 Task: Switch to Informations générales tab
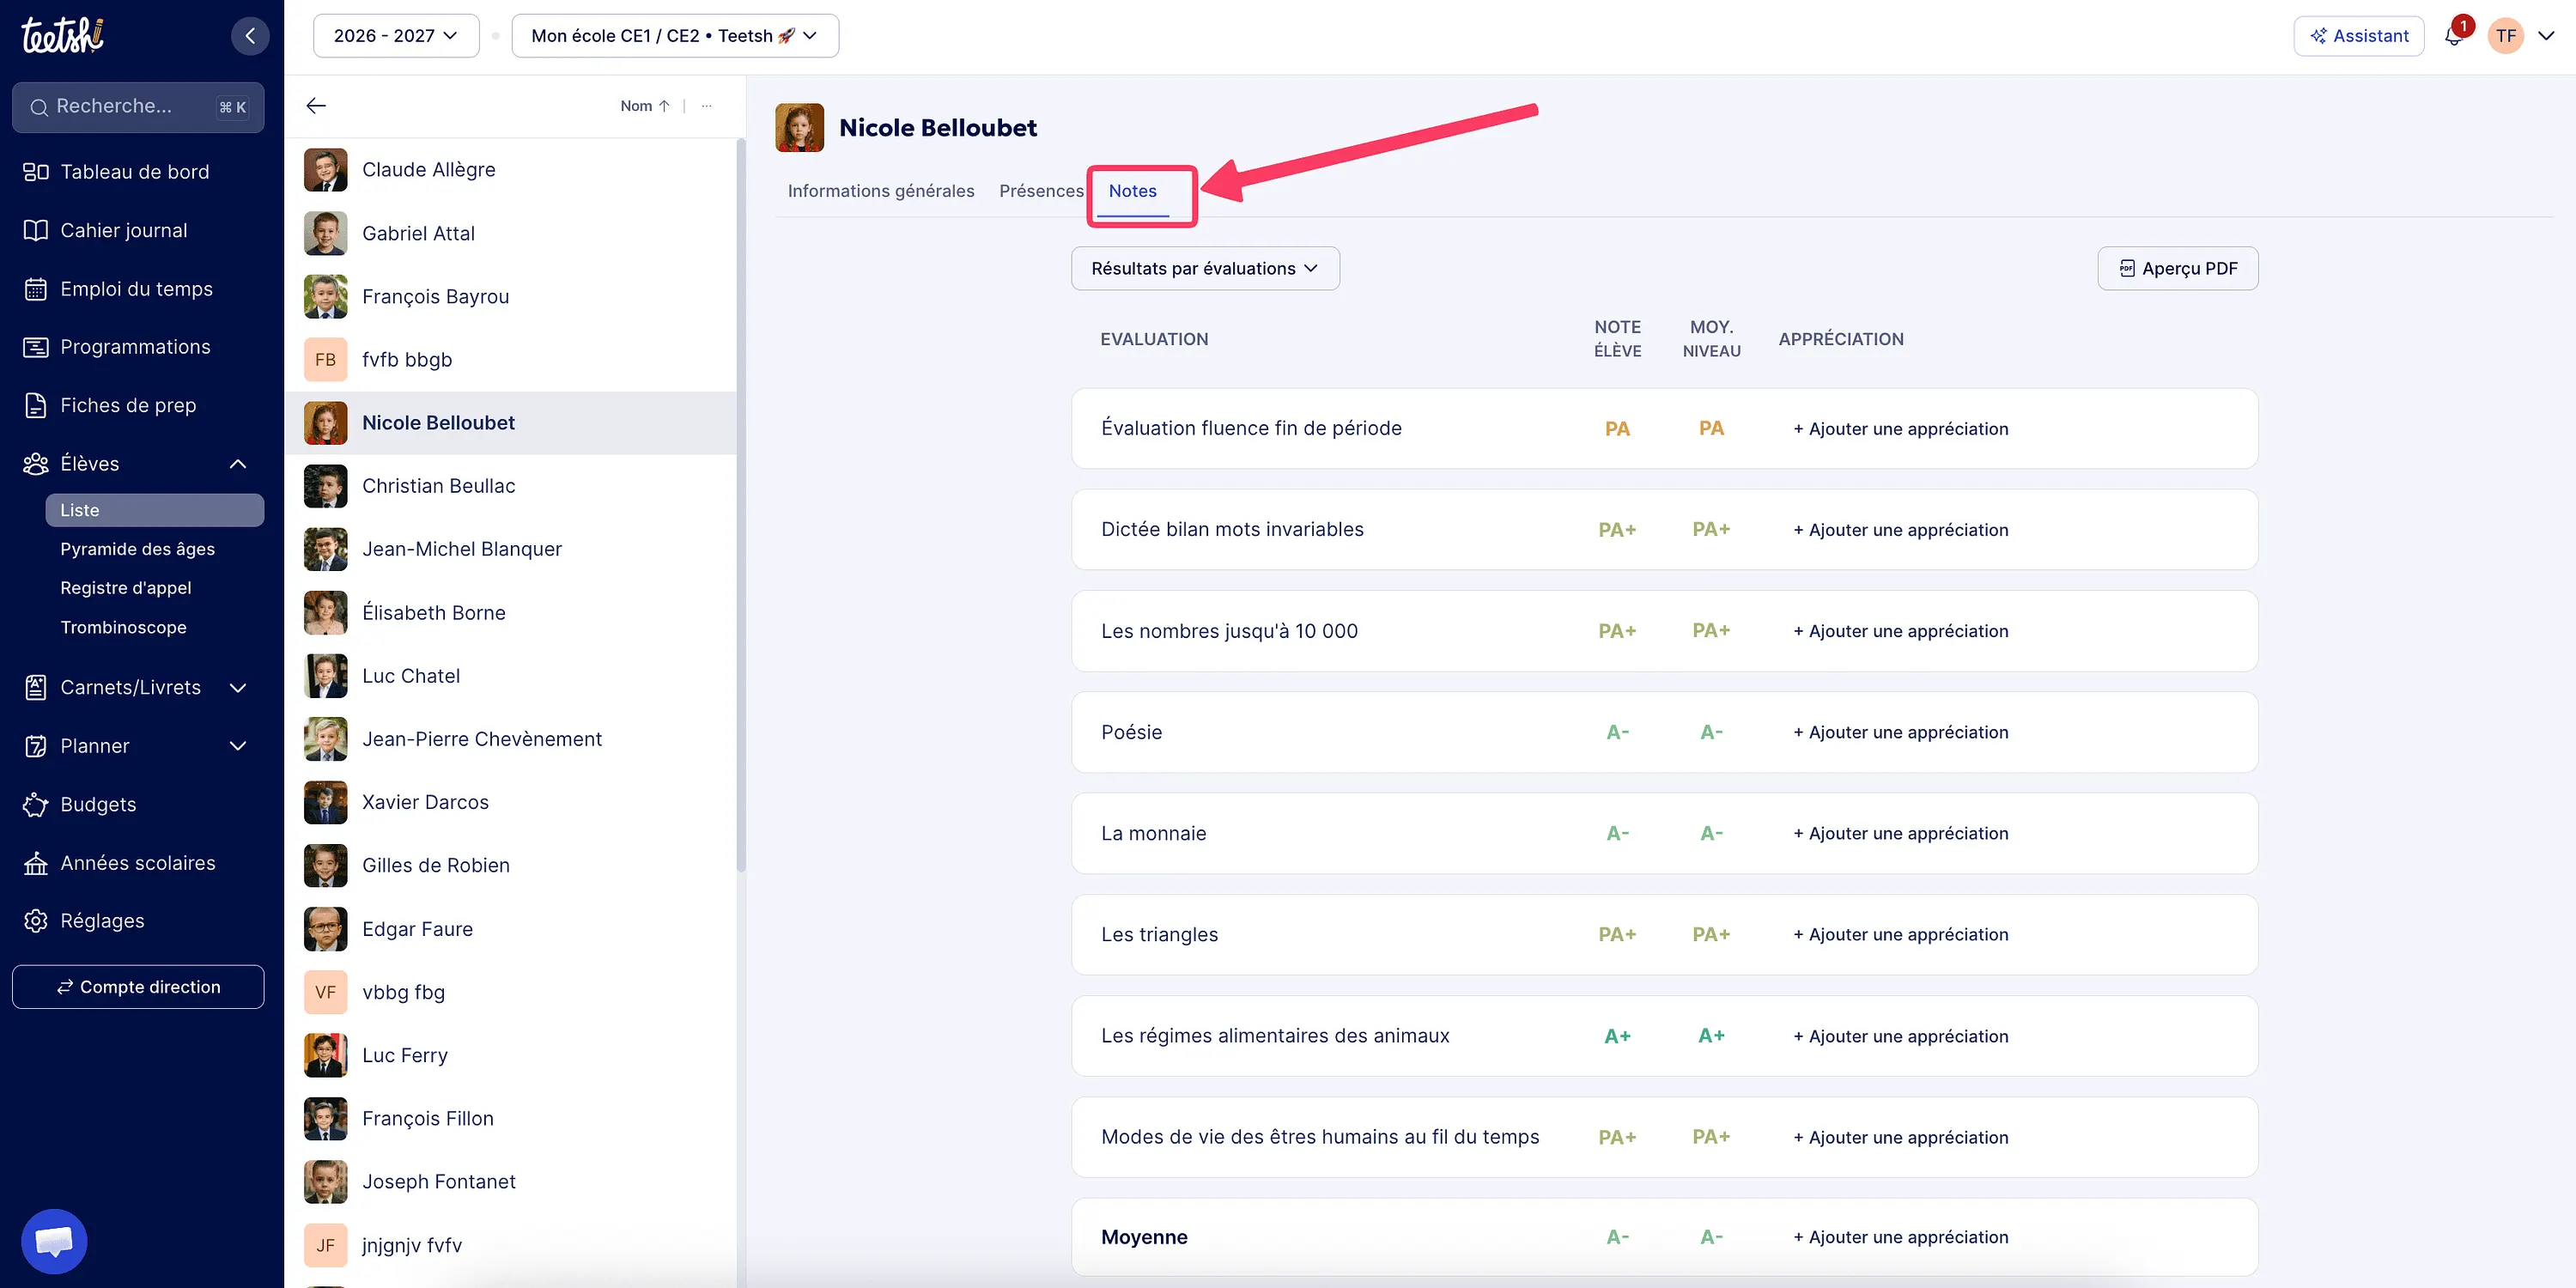(881, 191)
